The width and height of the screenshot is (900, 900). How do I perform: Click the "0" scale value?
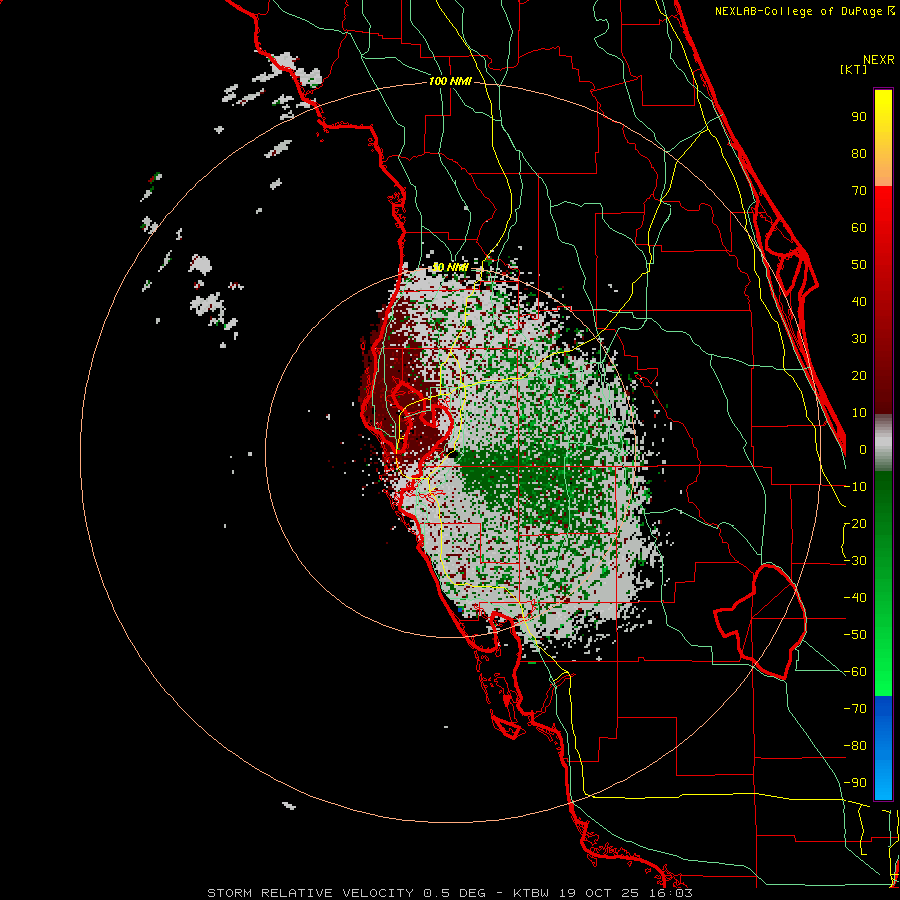[863, 449]
